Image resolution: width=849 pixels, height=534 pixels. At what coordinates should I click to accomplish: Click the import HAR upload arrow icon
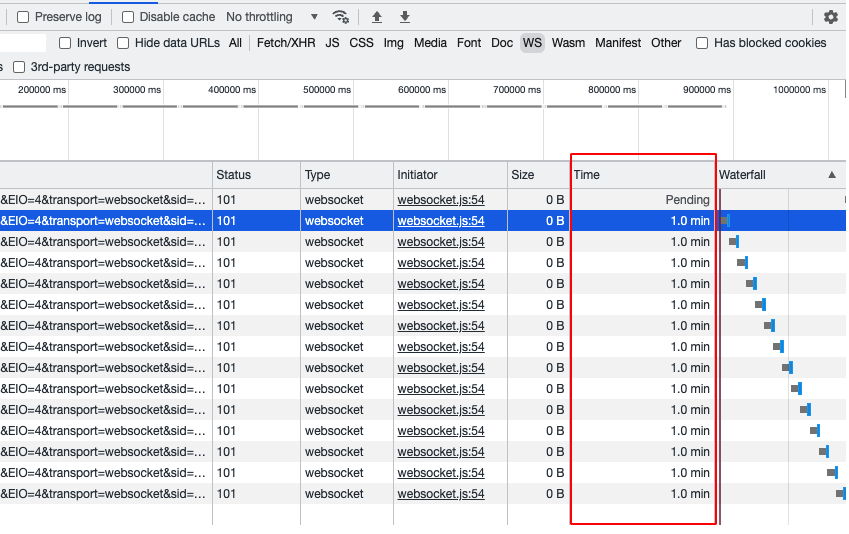[x=377, y=17]
